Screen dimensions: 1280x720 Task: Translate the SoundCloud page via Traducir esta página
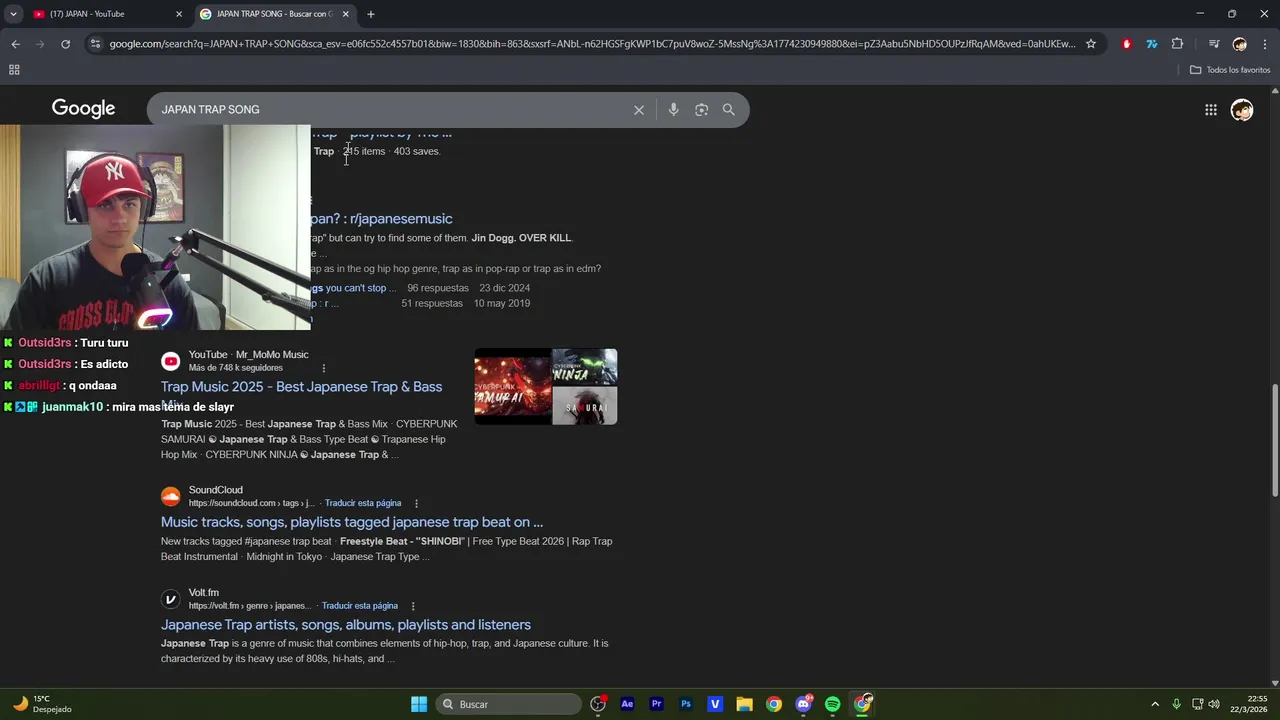363,503
